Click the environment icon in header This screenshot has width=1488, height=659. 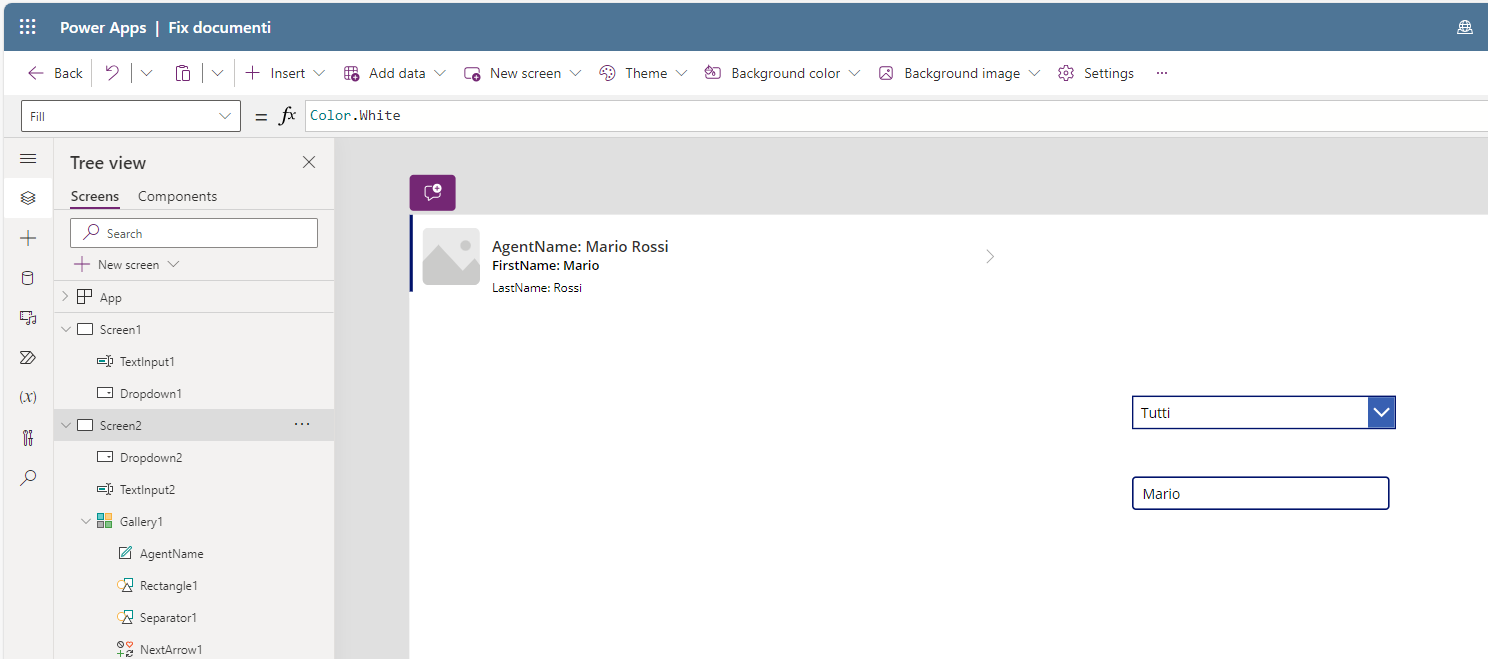[x=1465, y=27]
